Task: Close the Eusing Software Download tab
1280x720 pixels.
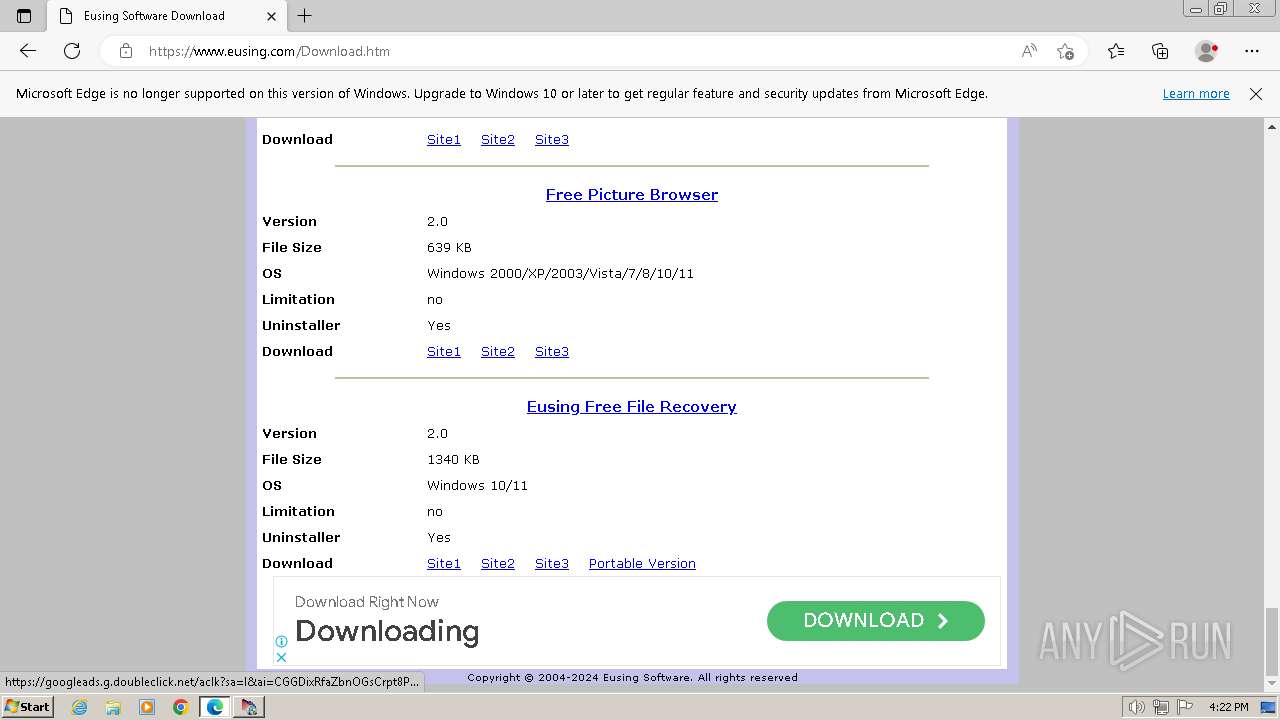Action: click(271, 16)
